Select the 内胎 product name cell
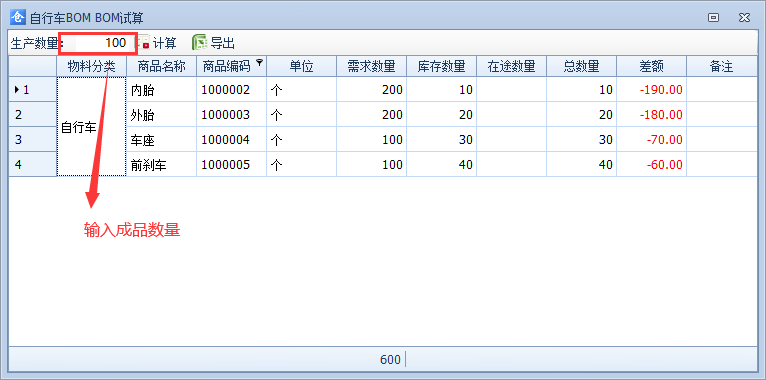The image size is (766, 380). click(x=162, y=89)
